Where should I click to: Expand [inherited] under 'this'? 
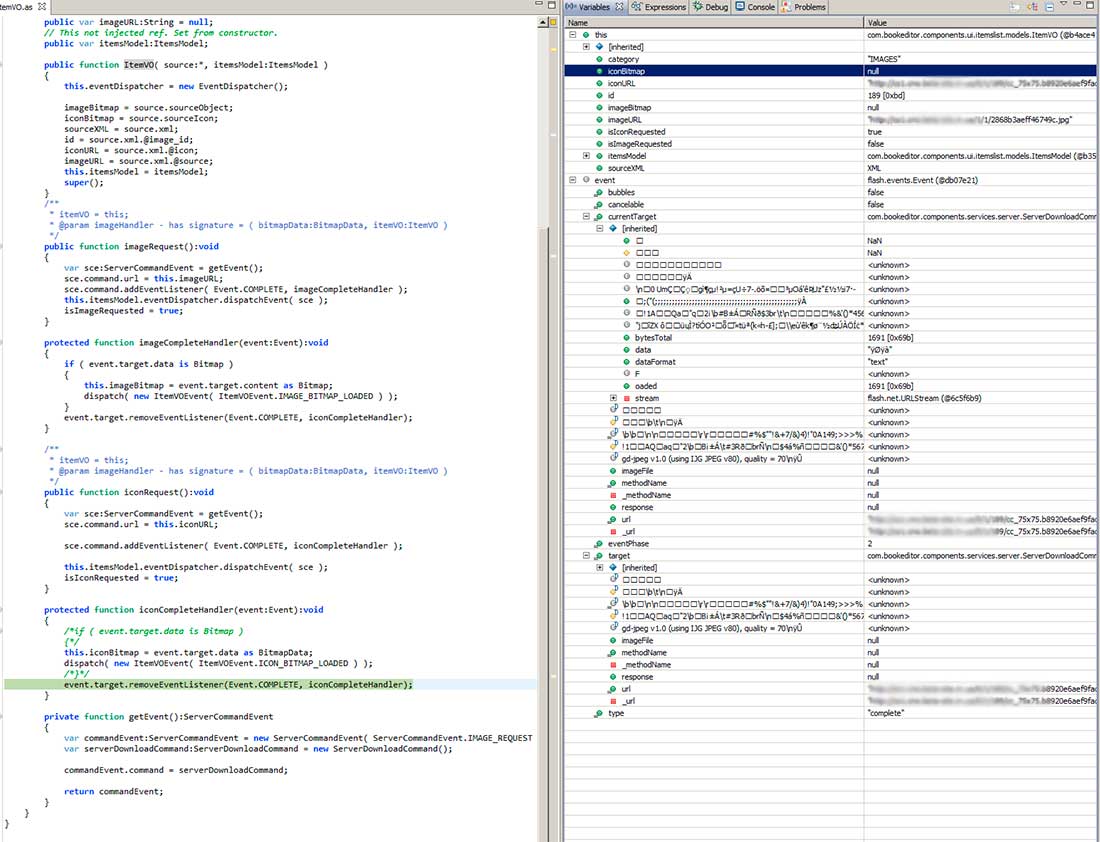[x=586, y=46]
